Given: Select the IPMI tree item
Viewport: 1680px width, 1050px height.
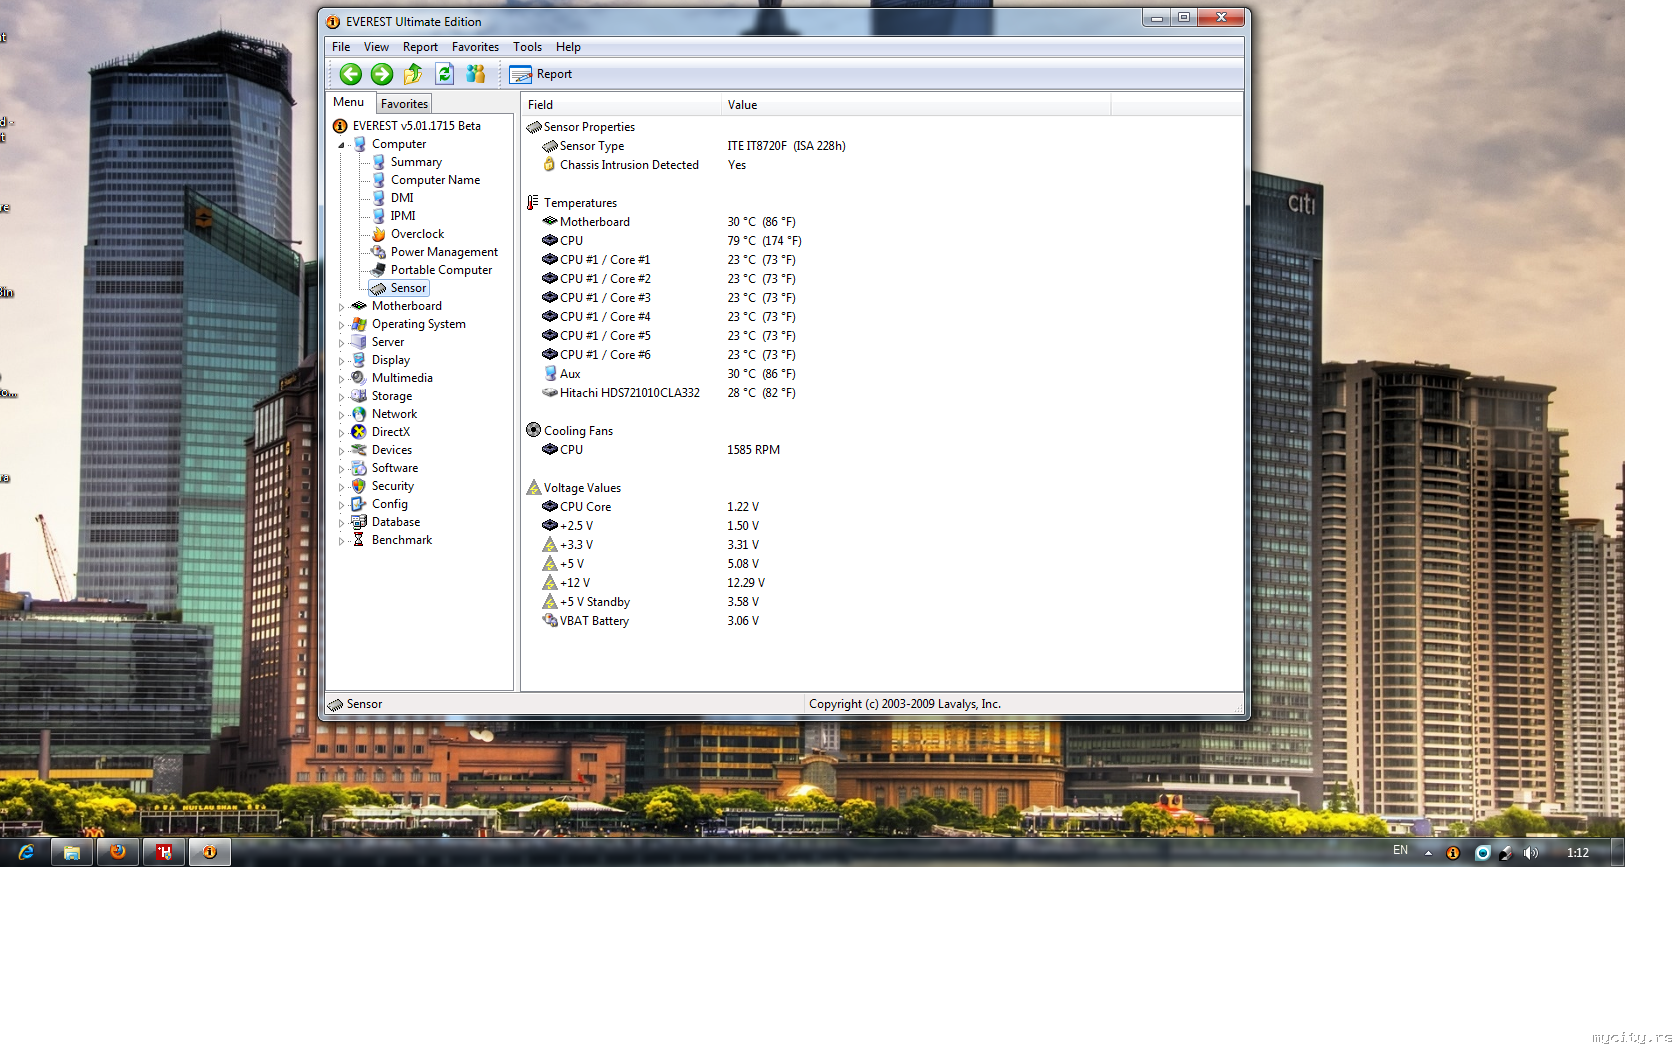Looking at the screenshot, I should pyautogui.click(x=403, y=216).
